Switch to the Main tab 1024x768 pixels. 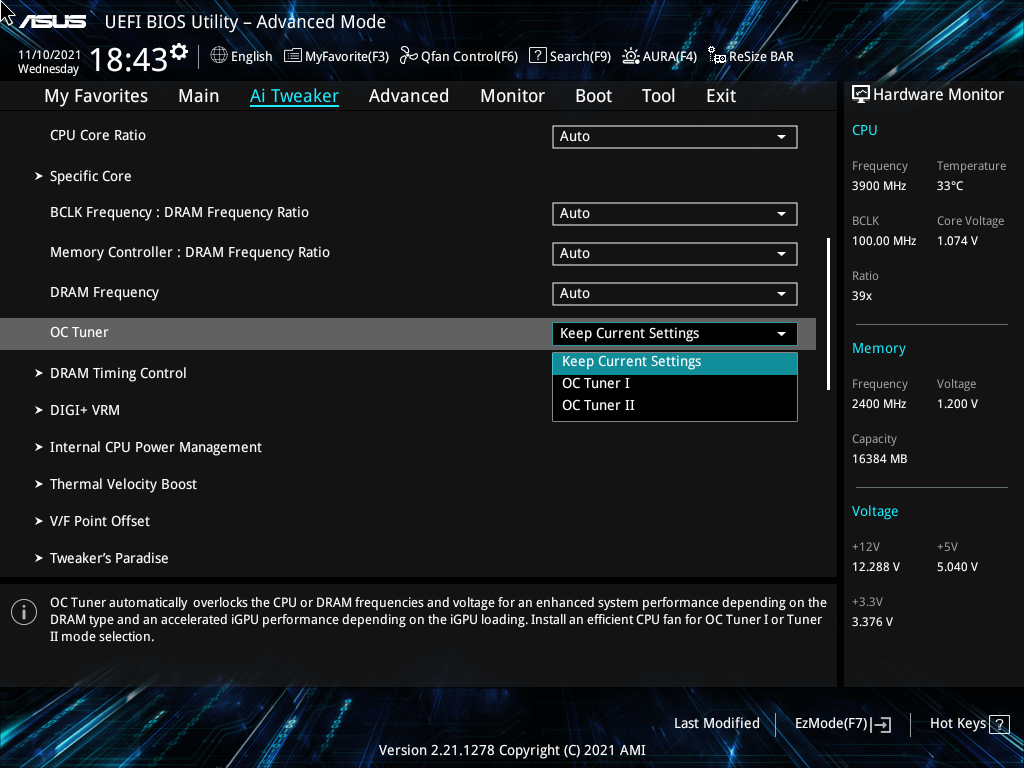point(199,96)
